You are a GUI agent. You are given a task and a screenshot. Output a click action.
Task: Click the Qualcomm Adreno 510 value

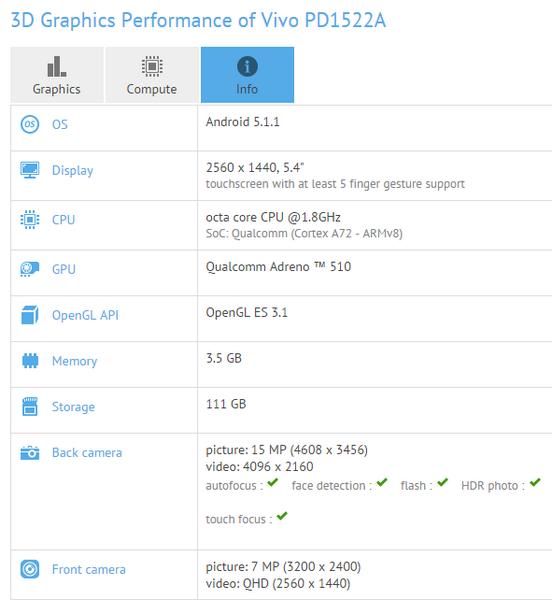278,266
